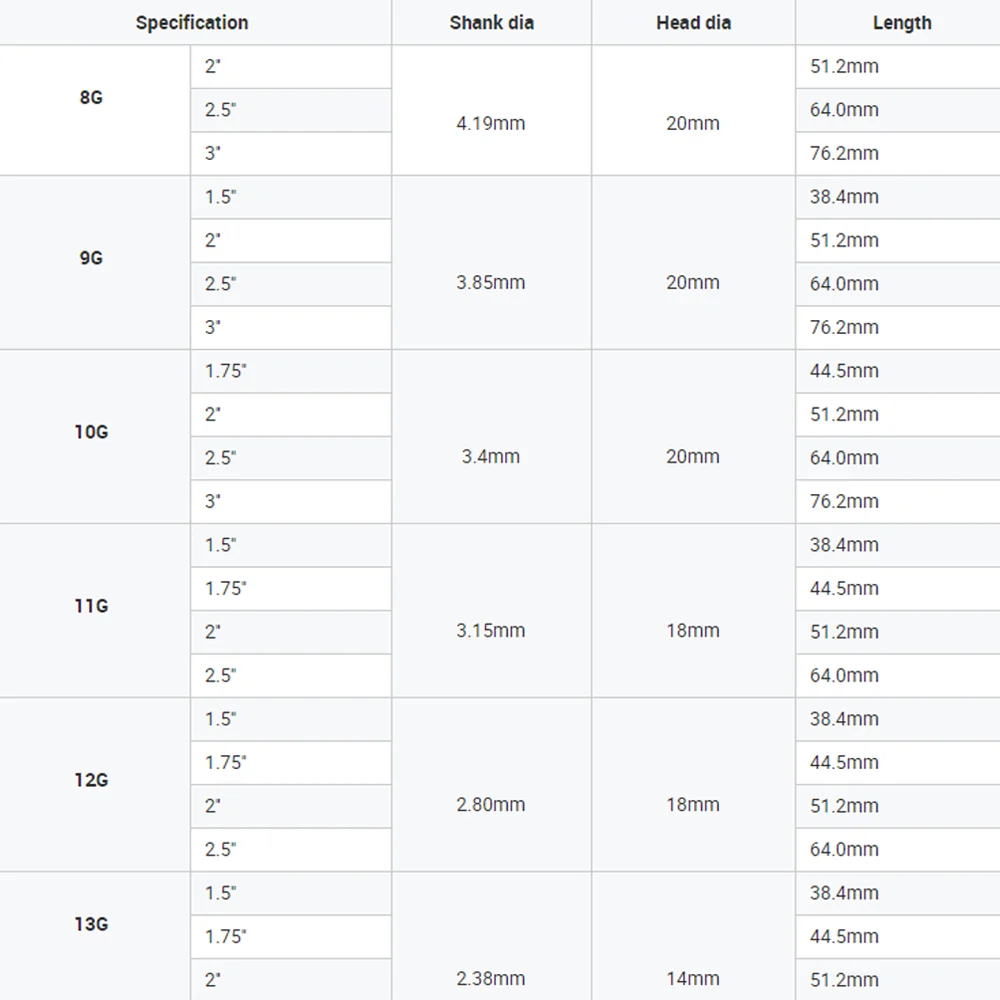The height and width of the screenshot is (1000, 1000).
Task: Select the 3.15mm shank diameter cell
Action: (491, 631)
